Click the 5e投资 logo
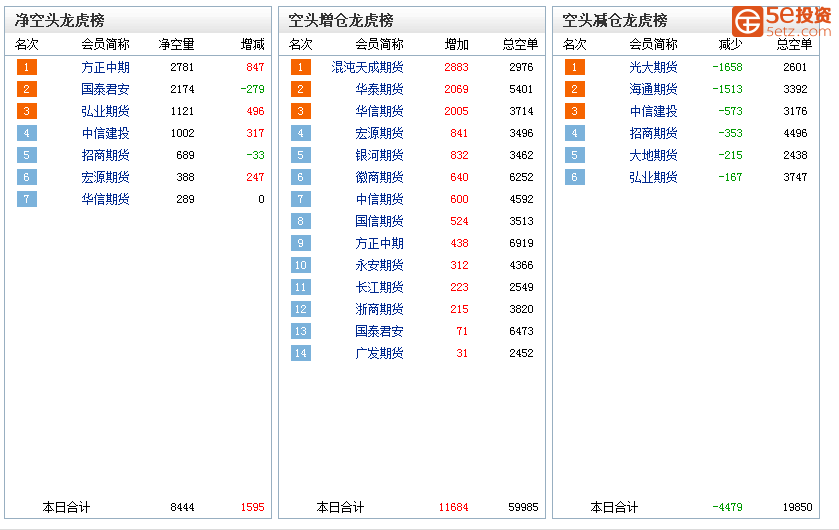Screen dimensions: 839x530 click(782, 21)
